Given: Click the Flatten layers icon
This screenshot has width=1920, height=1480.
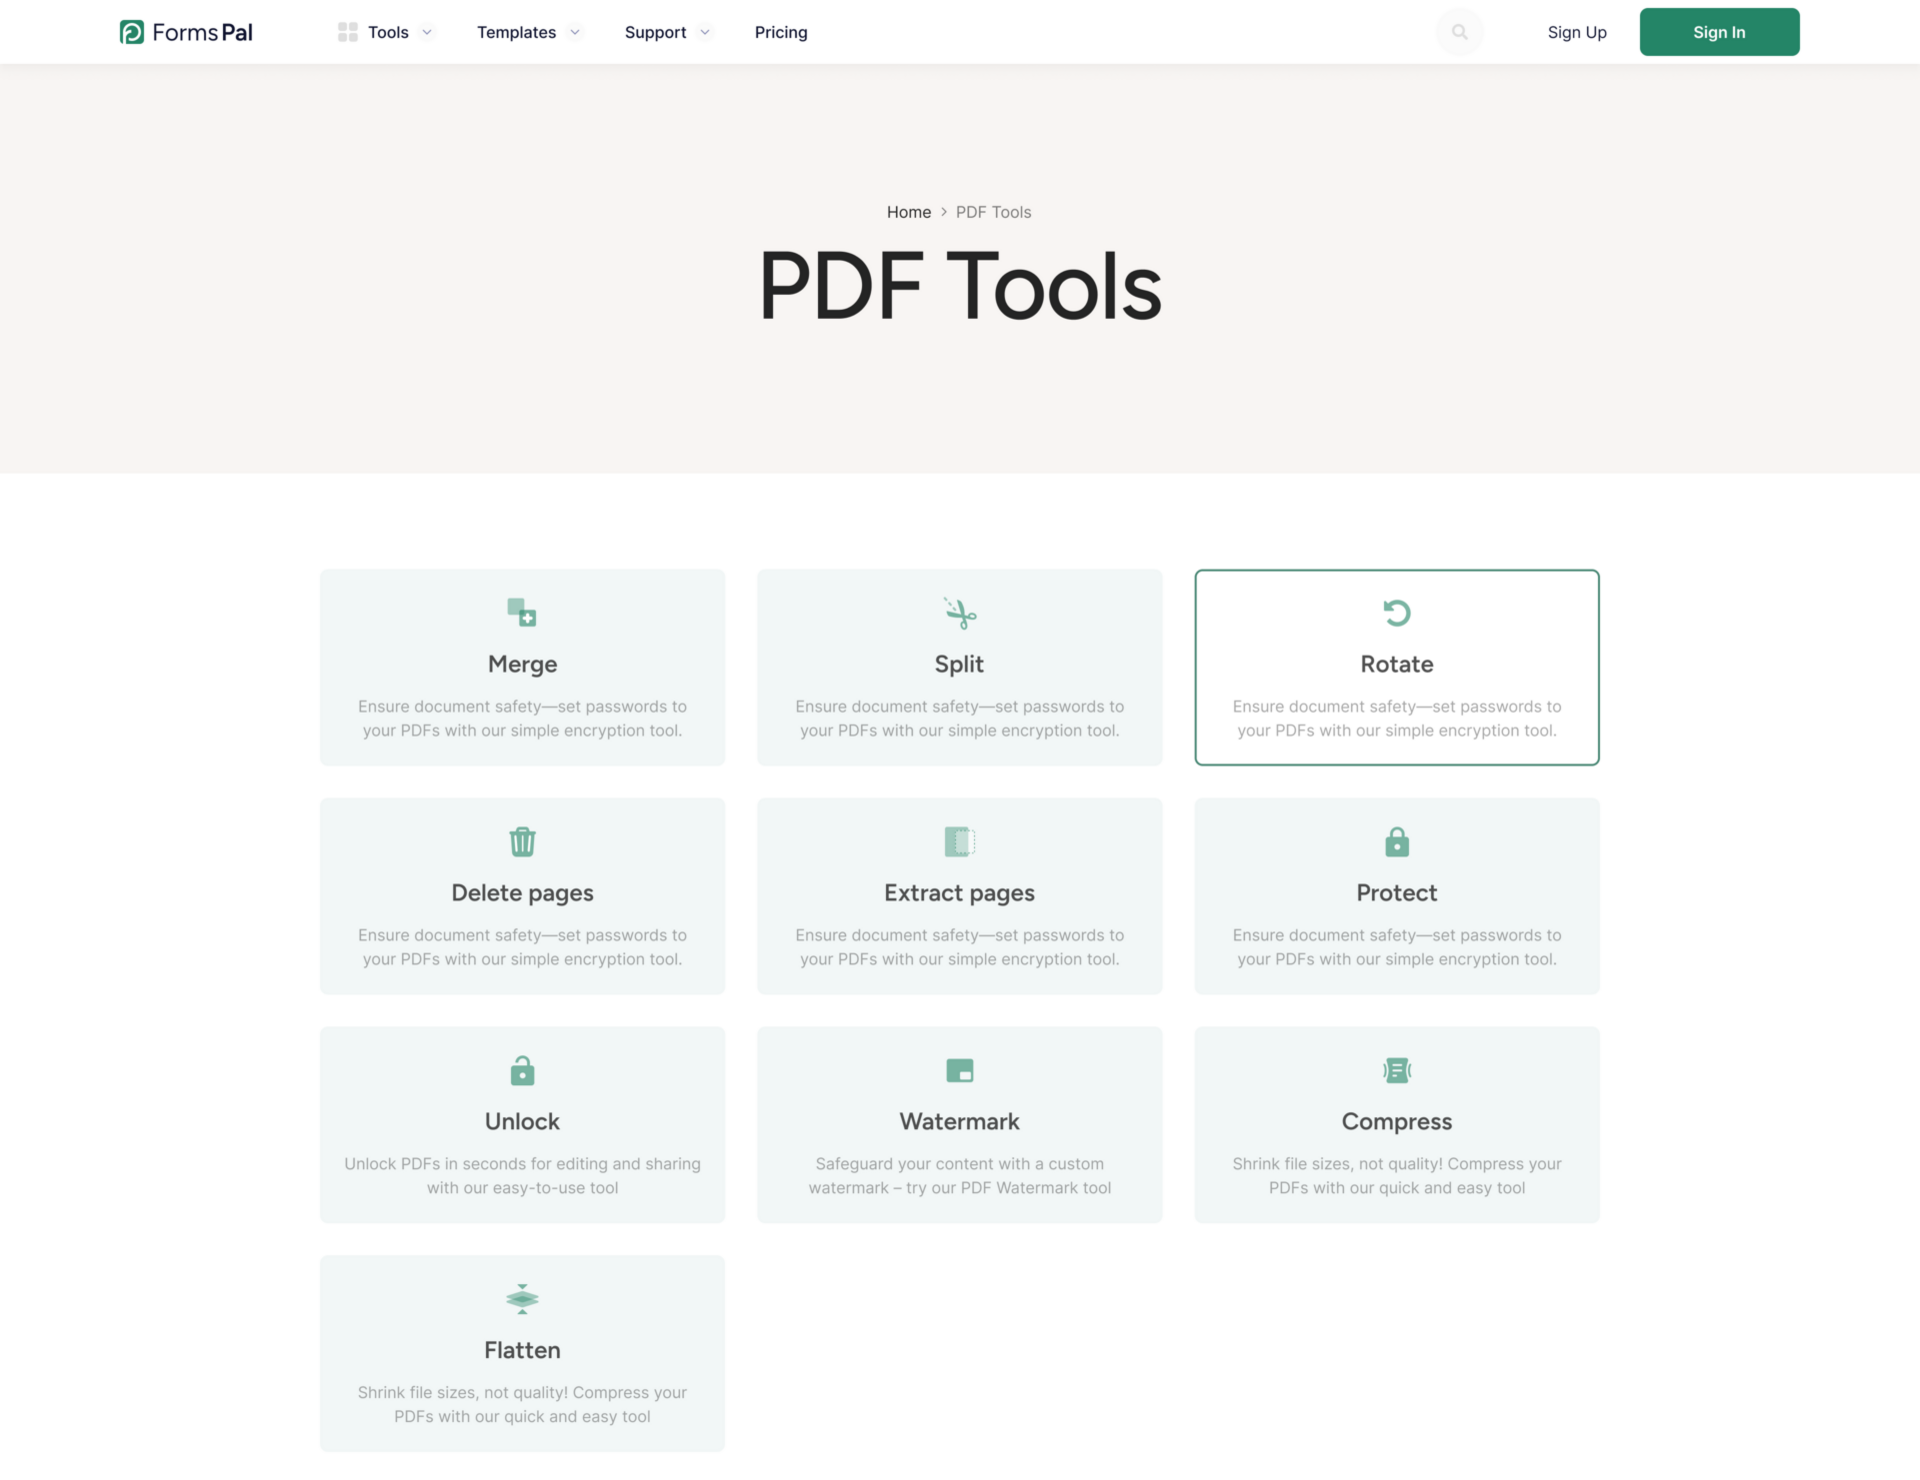Looking at the screenshot, I should coord(522,1299).
